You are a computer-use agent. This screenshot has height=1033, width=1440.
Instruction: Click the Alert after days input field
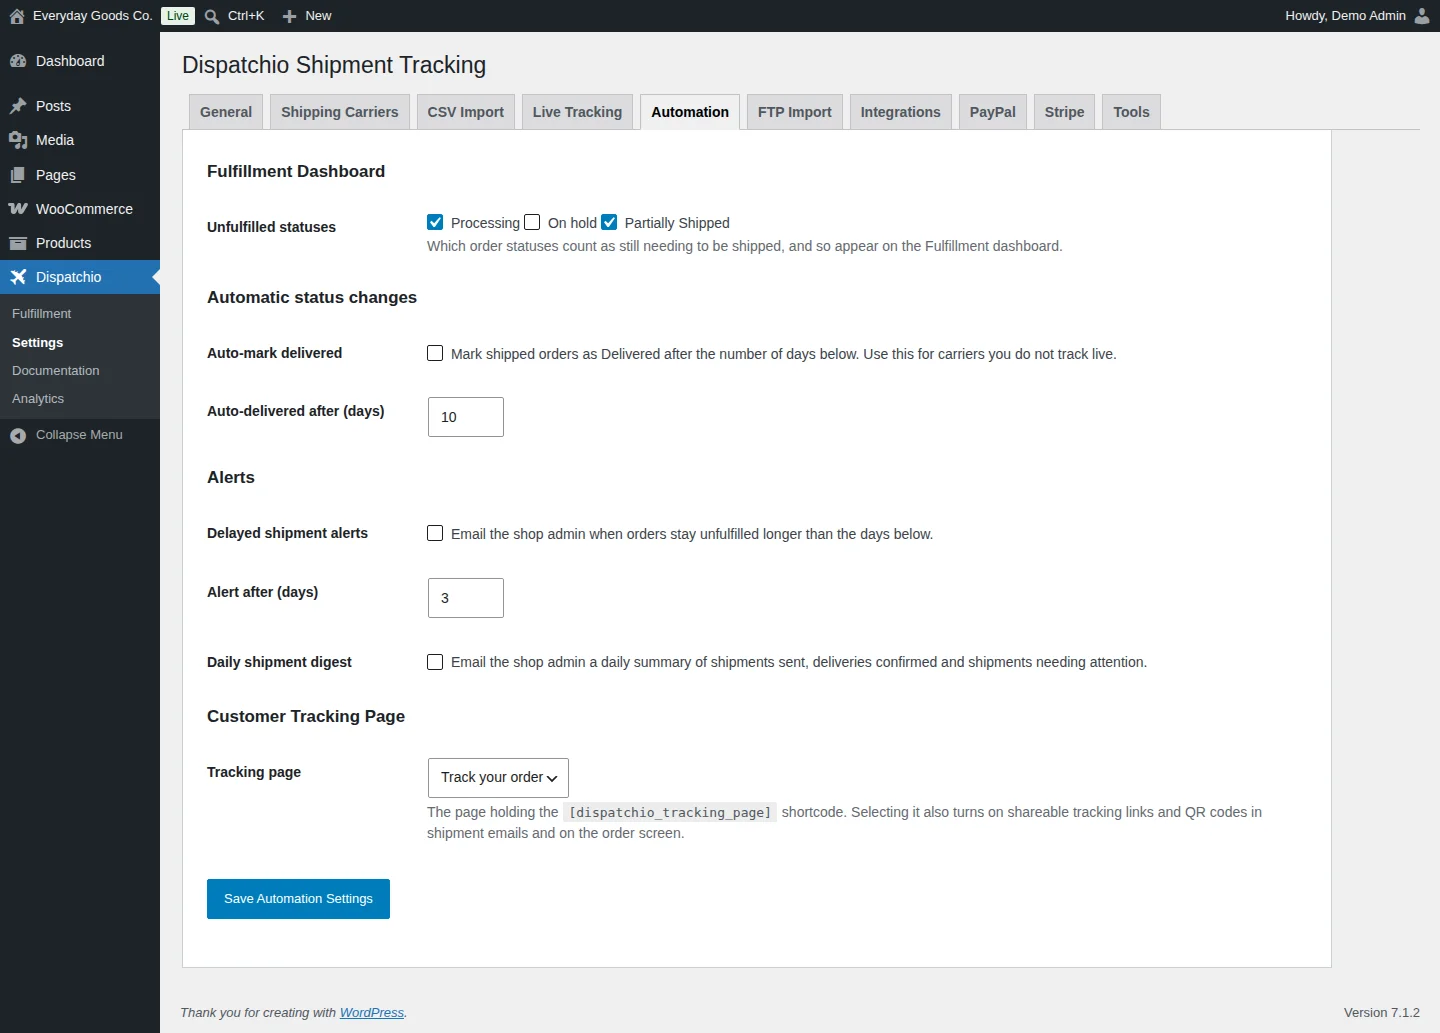coord(466,598)
